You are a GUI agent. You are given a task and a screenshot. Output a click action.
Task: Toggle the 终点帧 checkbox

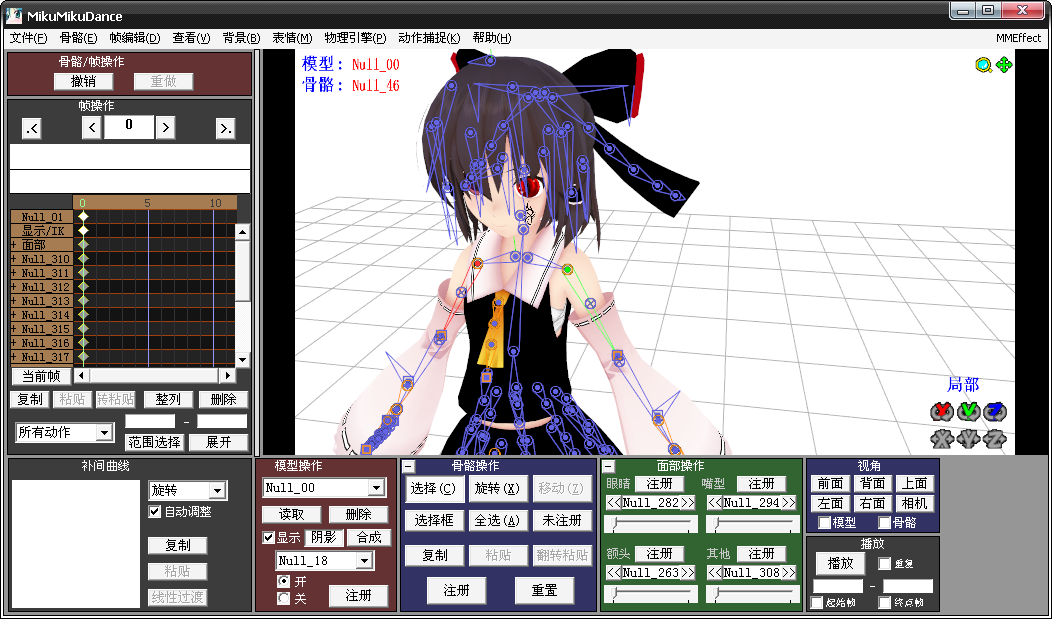pos(884,602)
